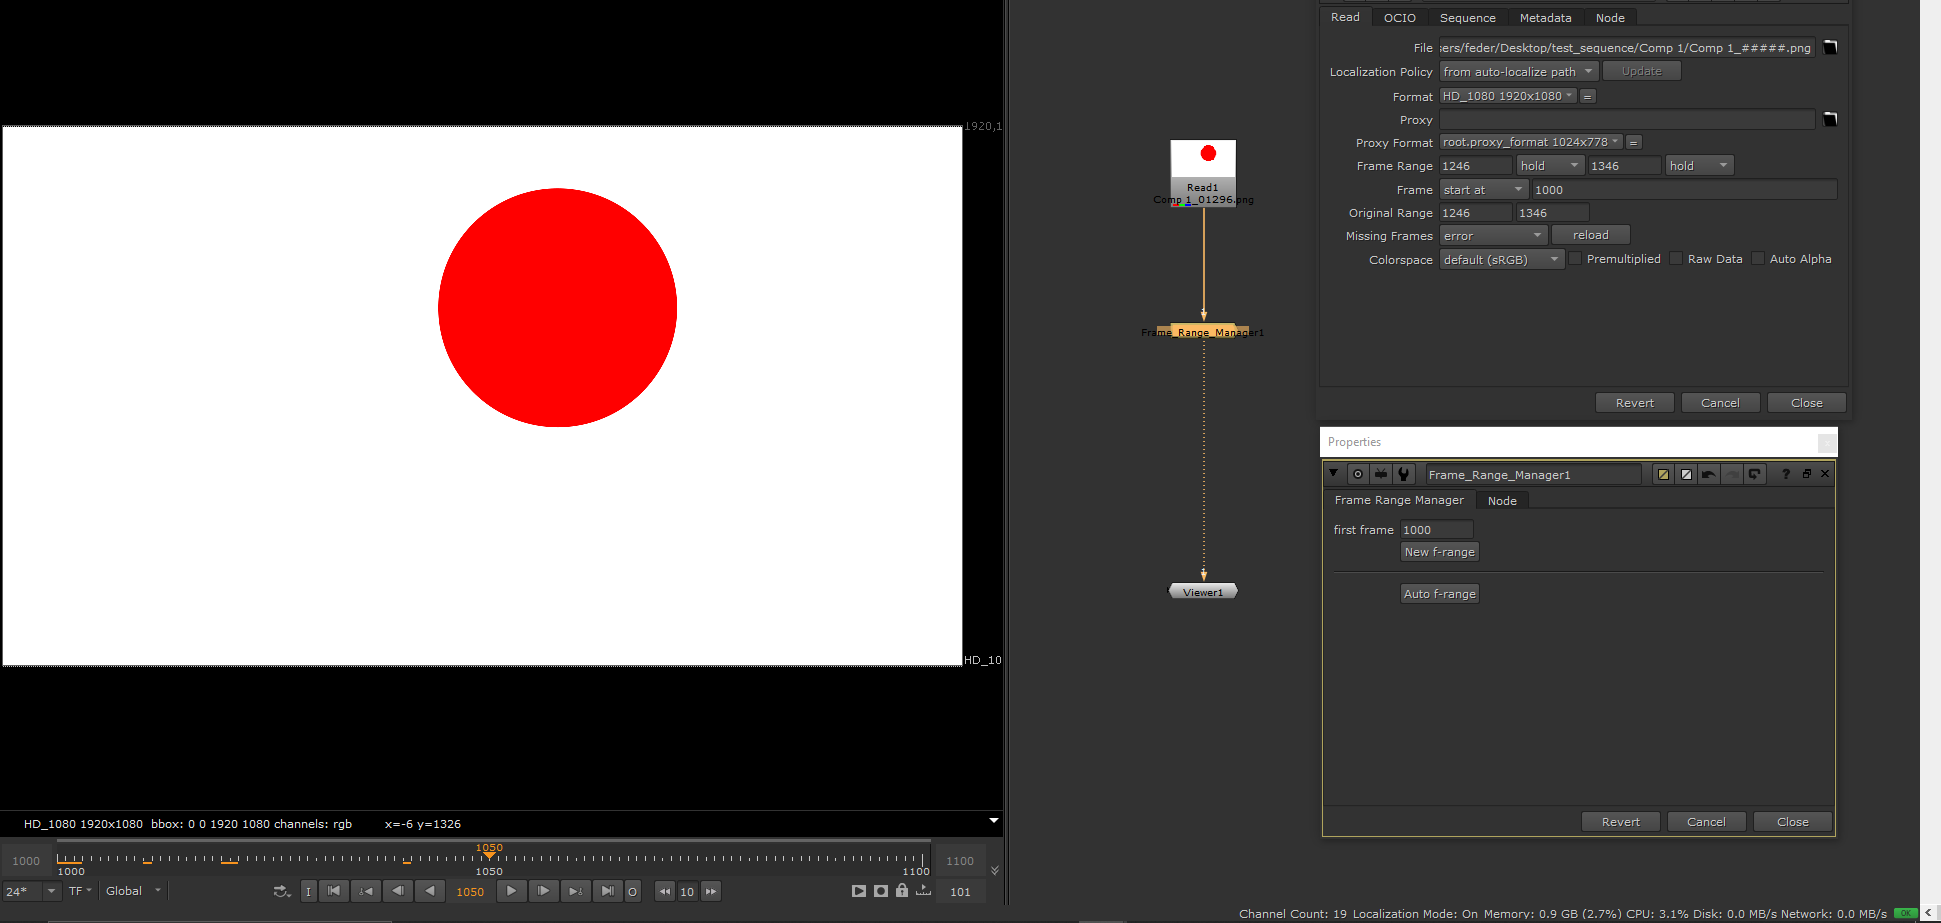The height and width of the screenshot is (923, 1941).
Task: Open the help question-mark icon for Frame_Range_Manager1
Action: pyautogui.click(x=1786, y=473)
